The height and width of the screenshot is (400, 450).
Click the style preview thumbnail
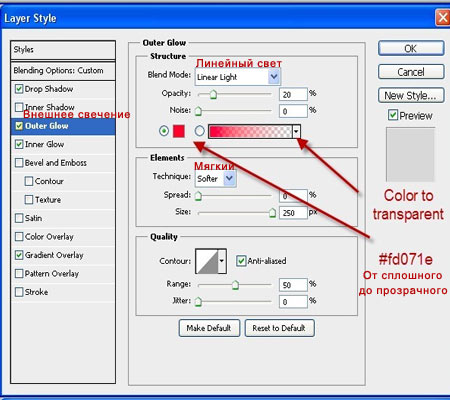click(x=410, y=154)
